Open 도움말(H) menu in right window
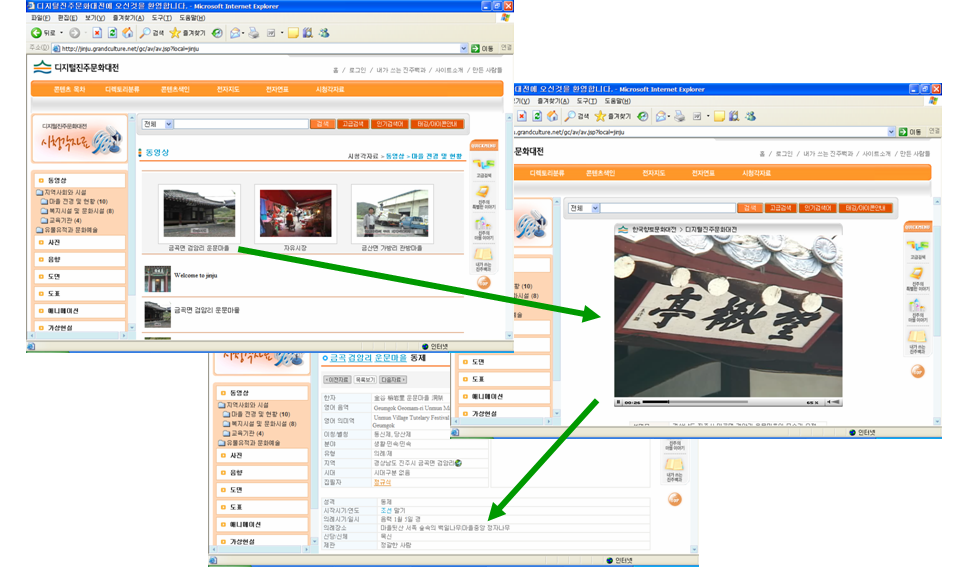This screenshot has width=960, height=567. click(617, 101)
